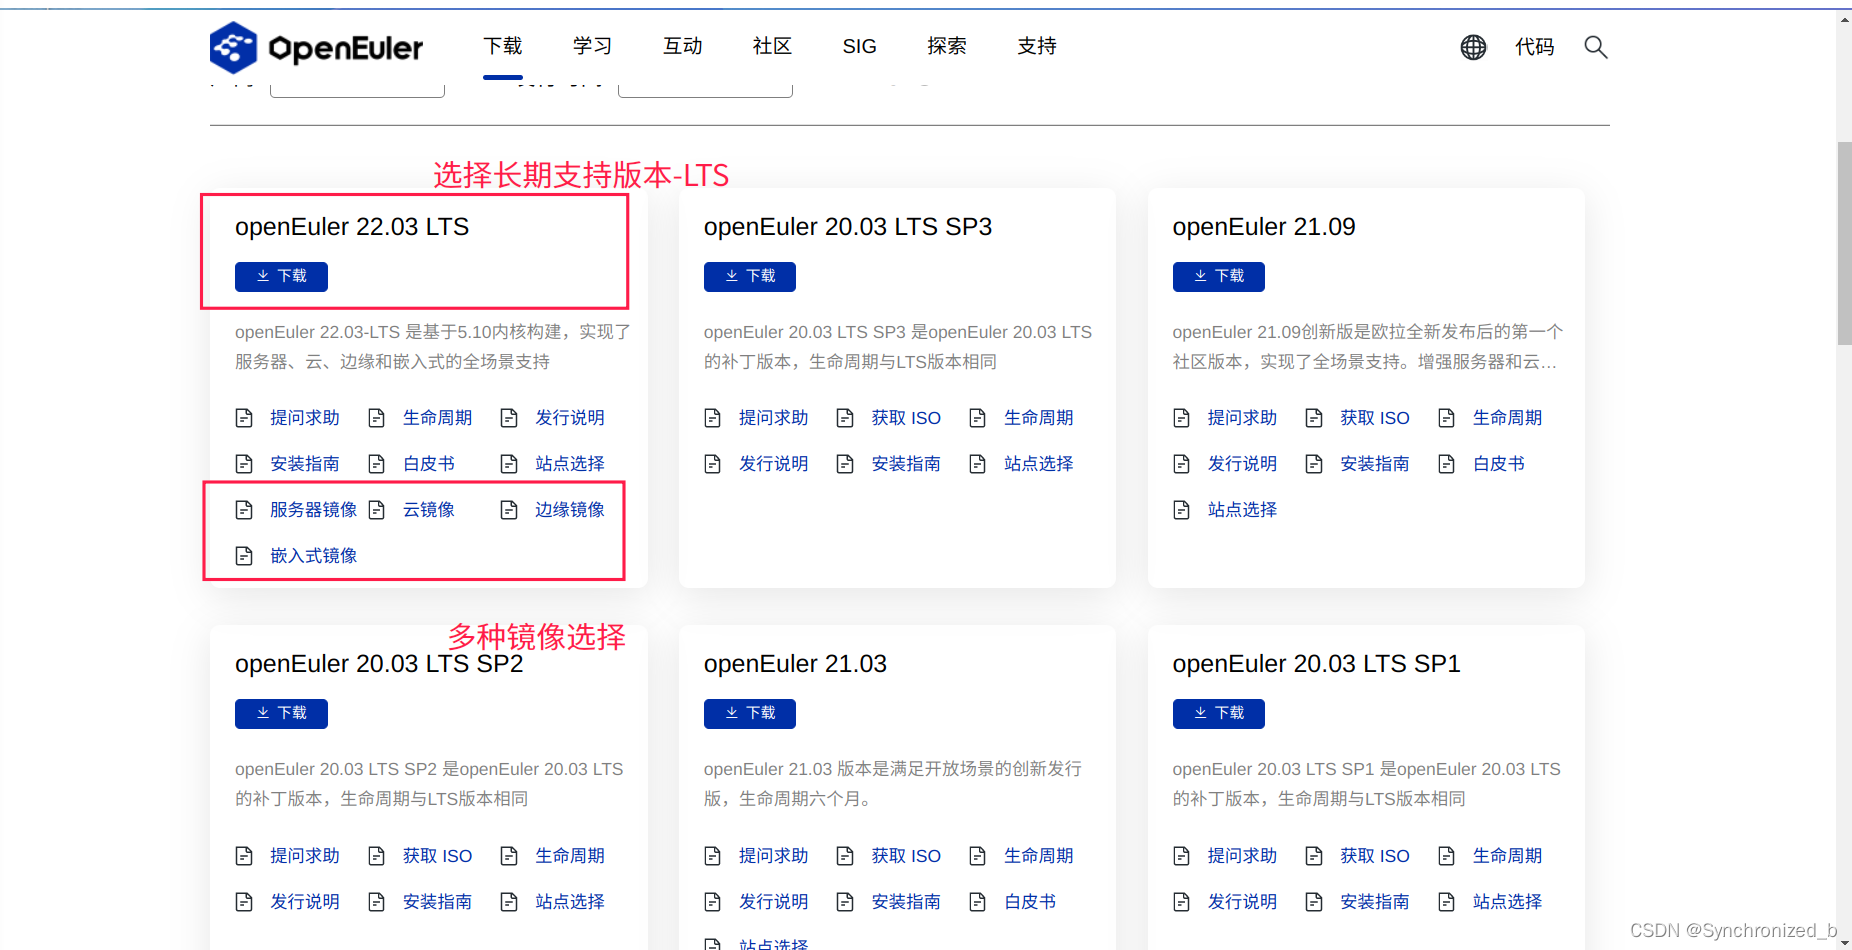
Task: Open the search magnifier icon
Action: [1596, 47]
